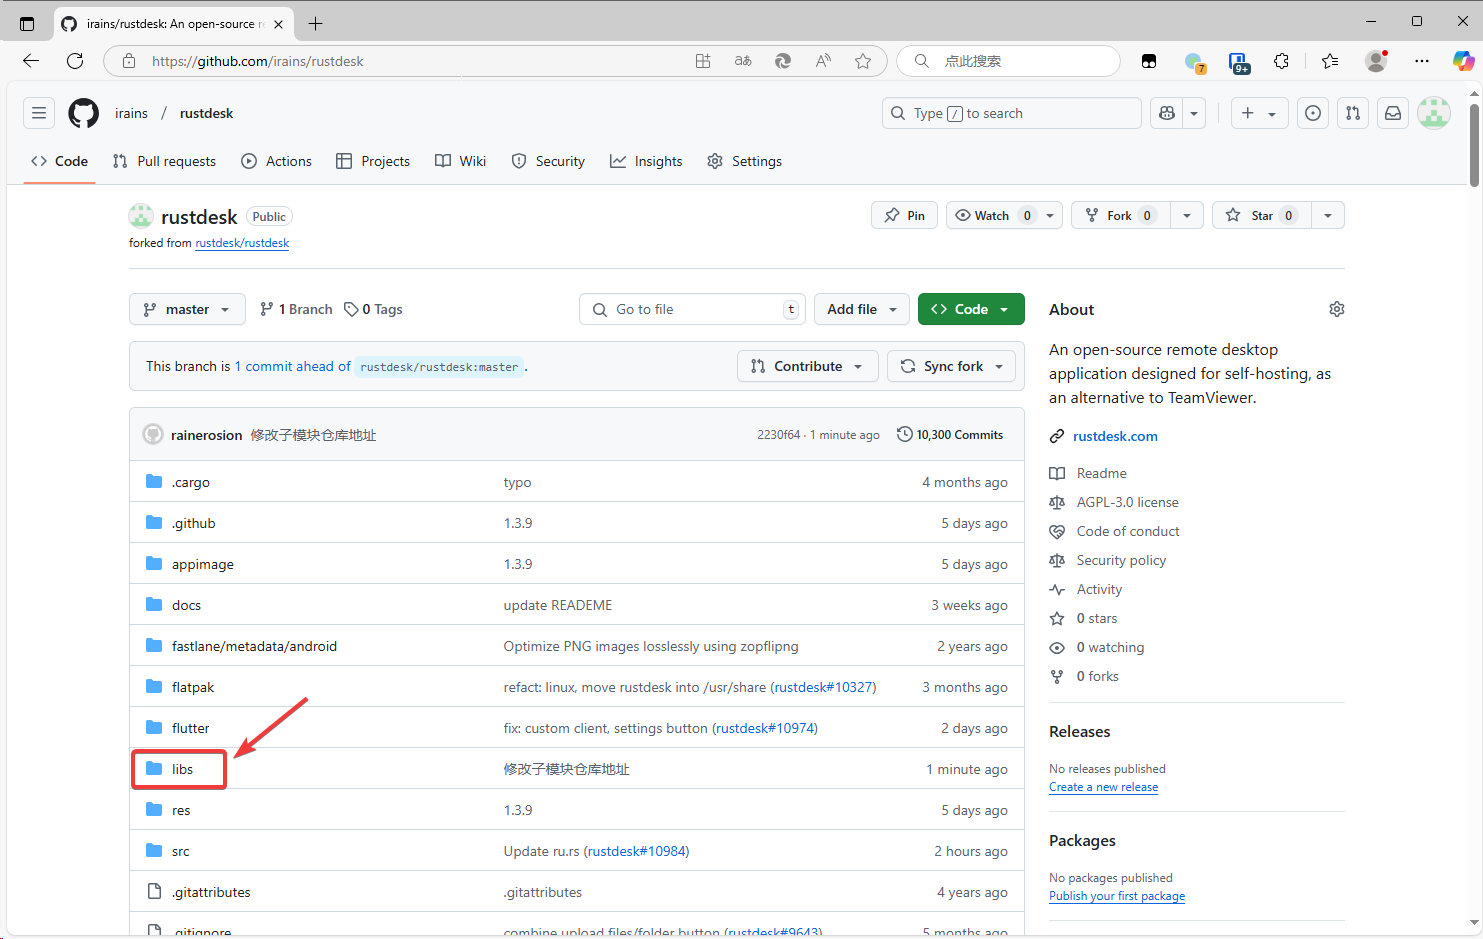Open the global navigation hamburger menu

[39, 113]
